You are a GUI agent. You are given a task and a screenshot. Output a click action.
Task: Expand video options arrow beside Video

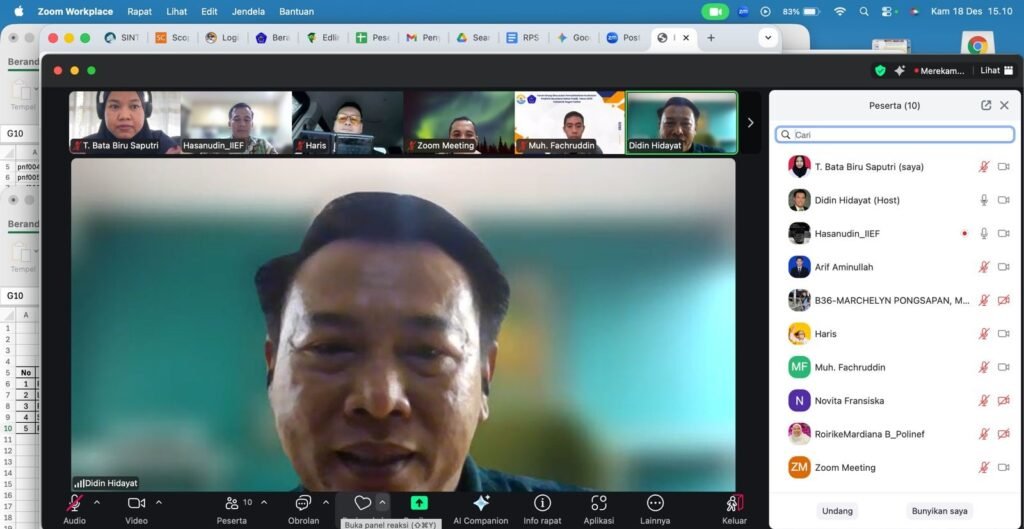(159, 502)
